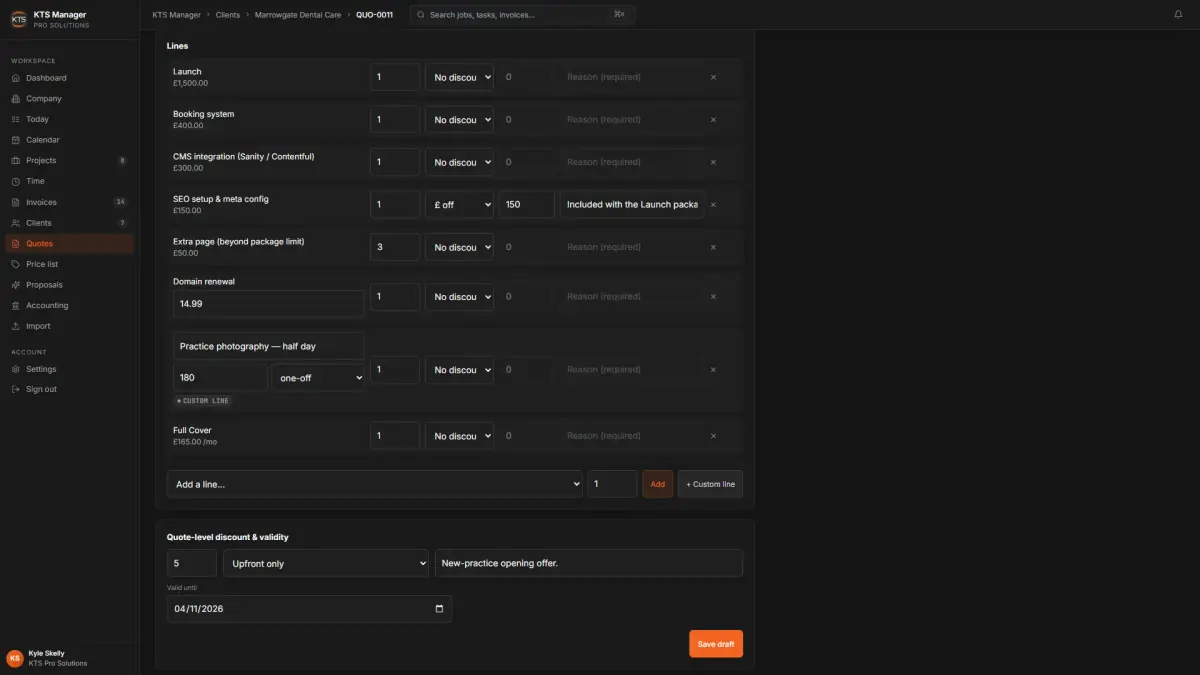Open the calendar picker in Valid until field
Screen dimensions: 1200x675
click(x=439, y=609)
